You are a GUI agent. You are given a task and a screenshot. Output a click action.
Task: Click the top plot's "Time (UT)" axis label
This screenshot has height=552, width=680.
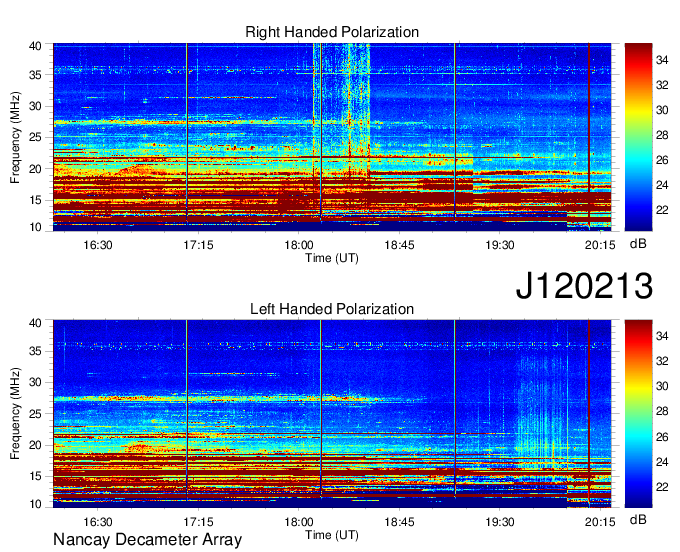(332, 258)
